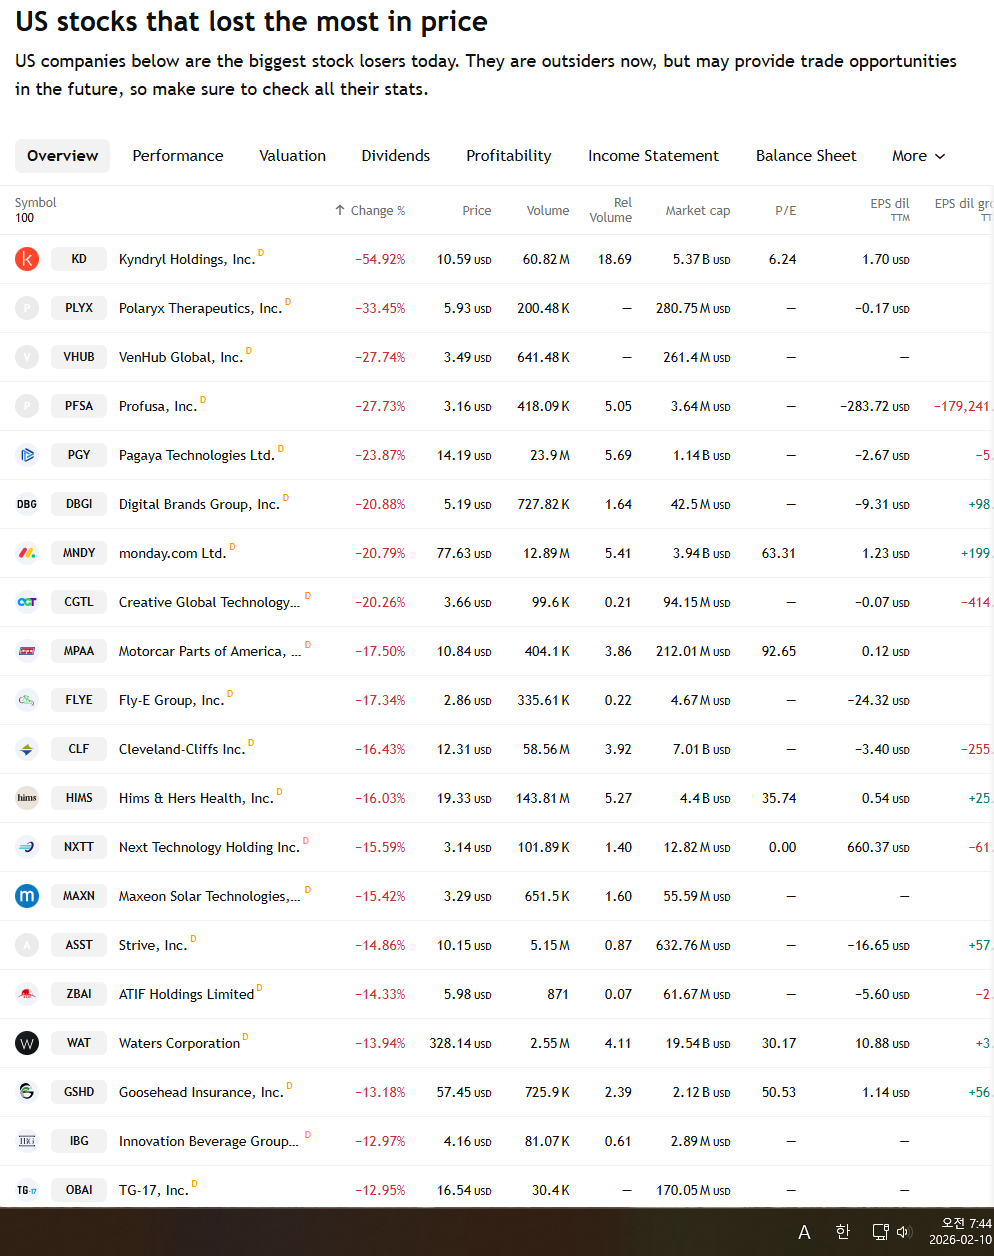
Task: Open the Pagaya Technologies Ltd. link
Action: click(x=197, y=455)
